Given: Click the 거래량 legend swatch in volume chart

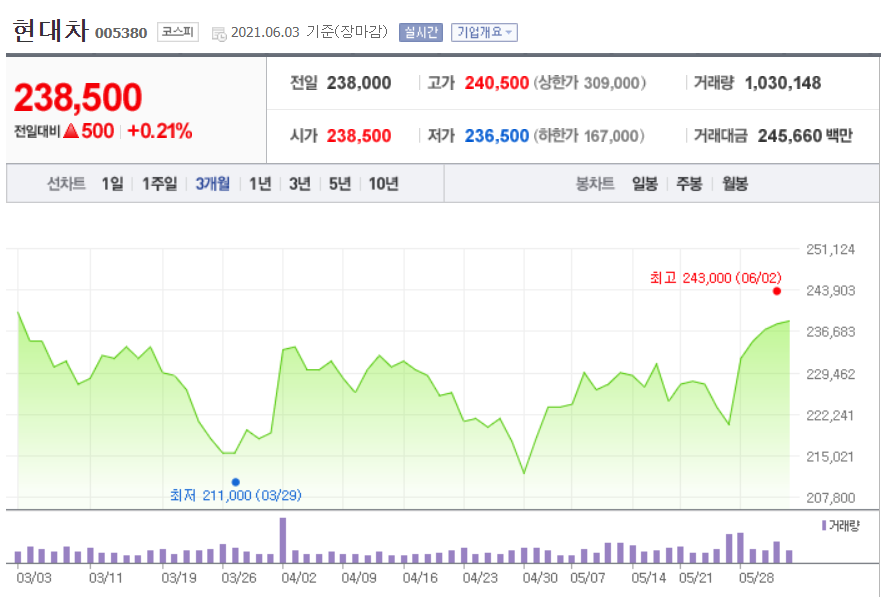Looking at the screenshot, I should coord(824,526).
